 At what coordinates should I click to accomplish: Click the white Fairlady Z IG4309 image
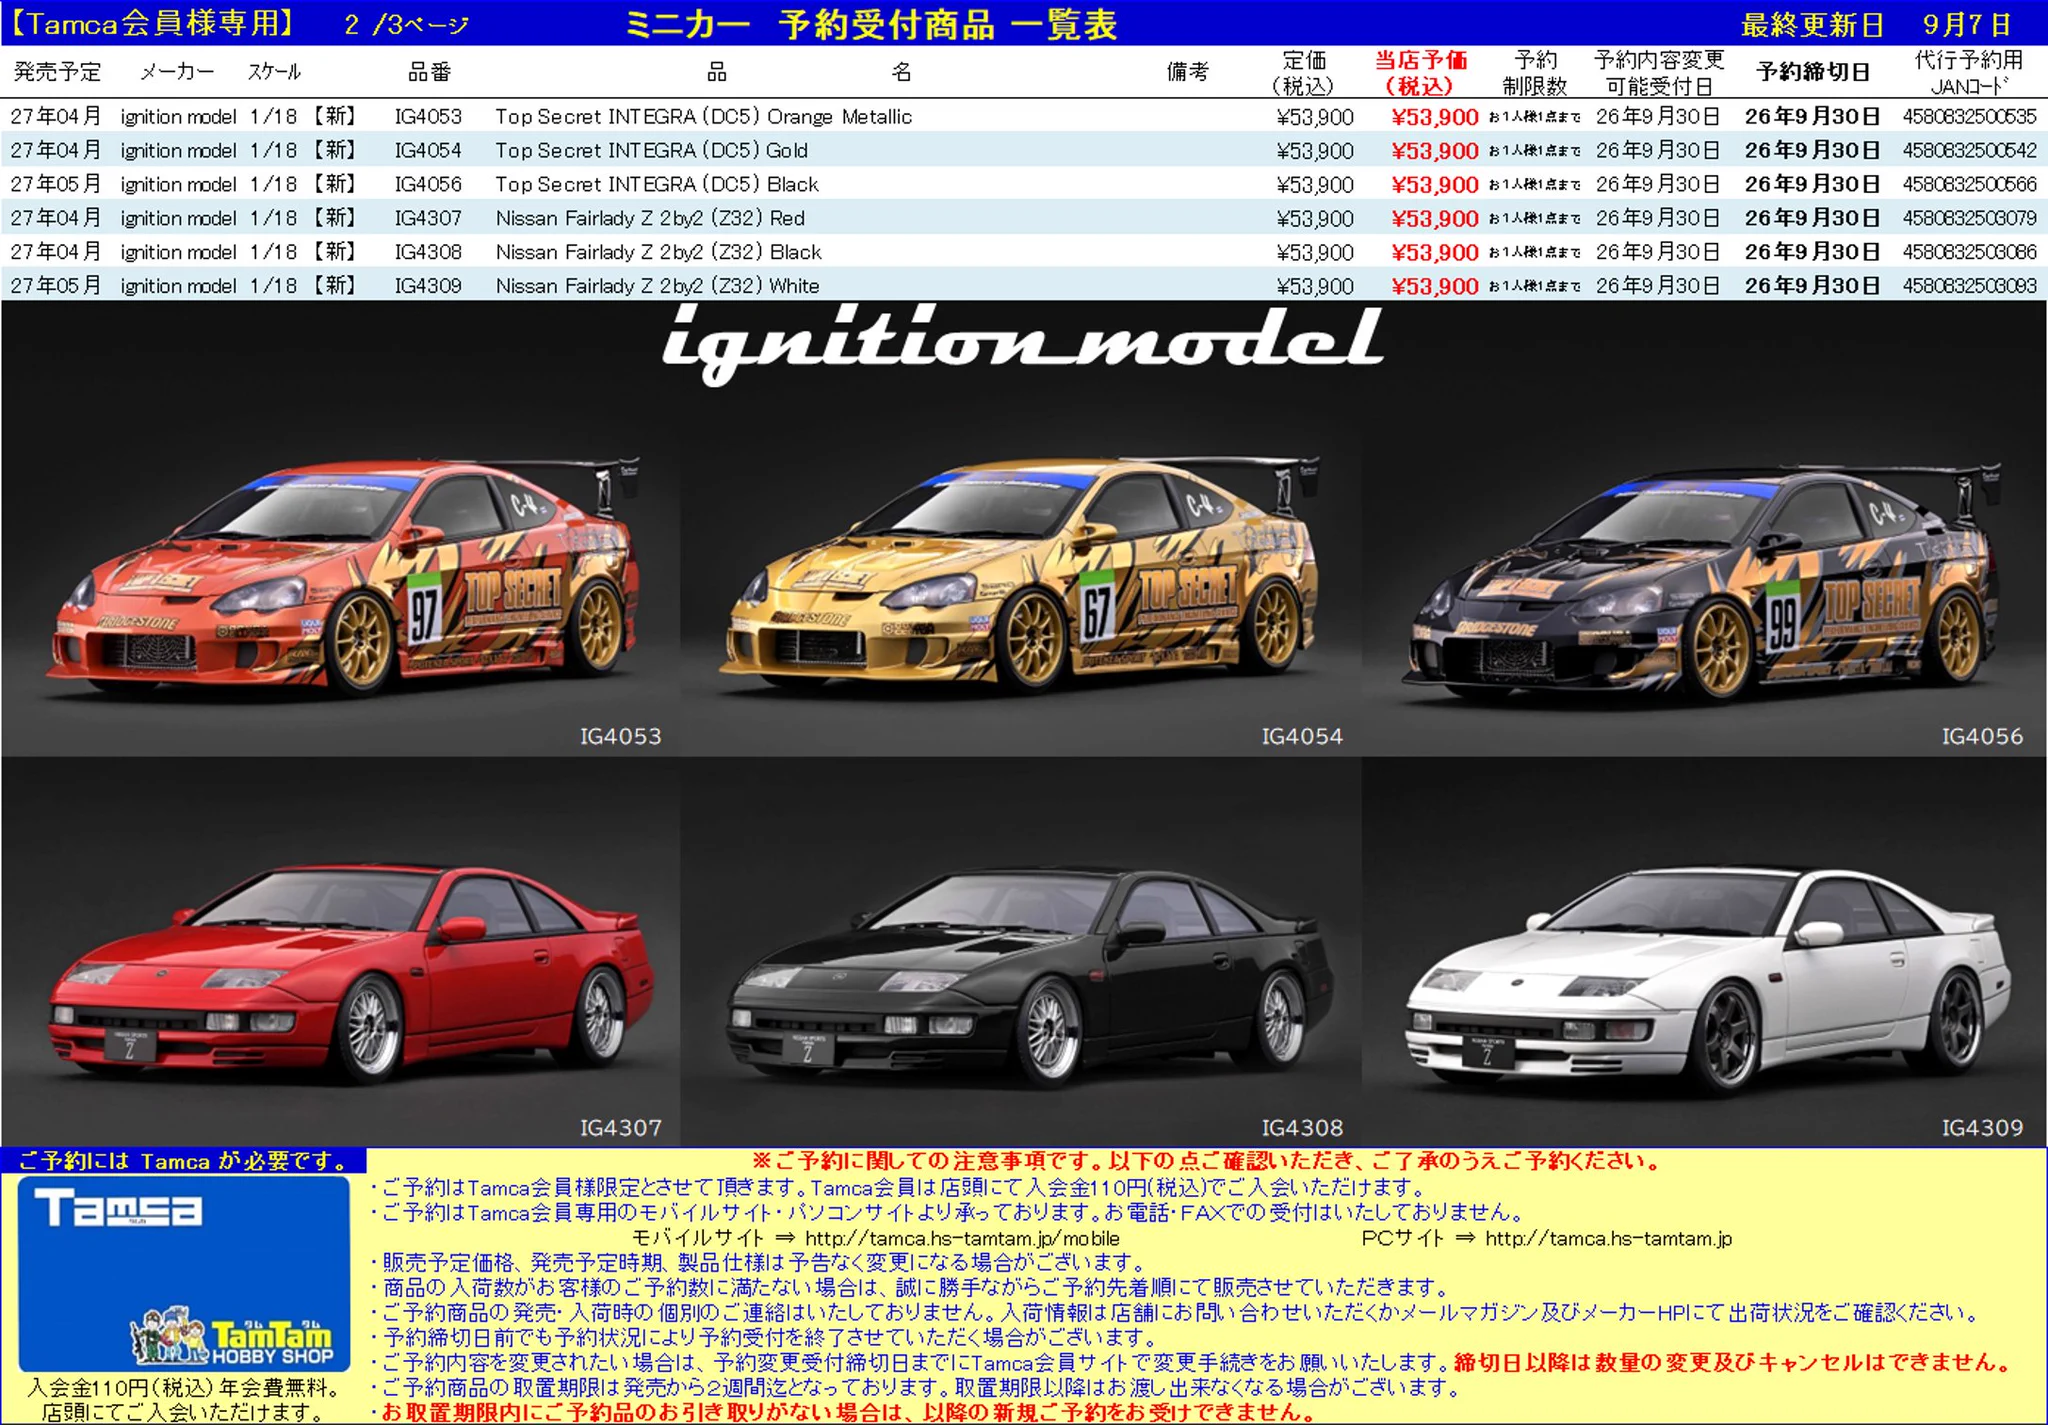pyautogui.click(x=1708, y=980)
